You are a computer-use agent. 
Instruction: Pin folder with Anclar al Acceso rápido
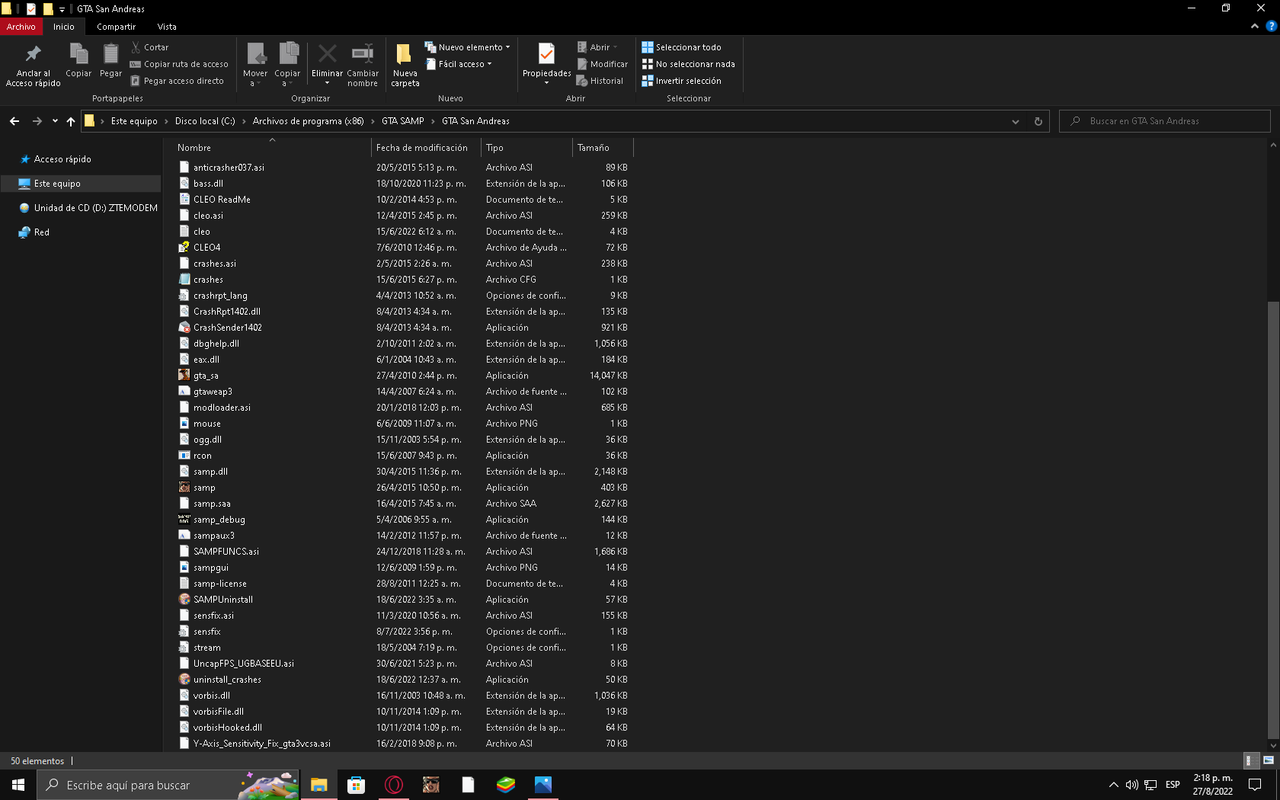click(33, 66)
